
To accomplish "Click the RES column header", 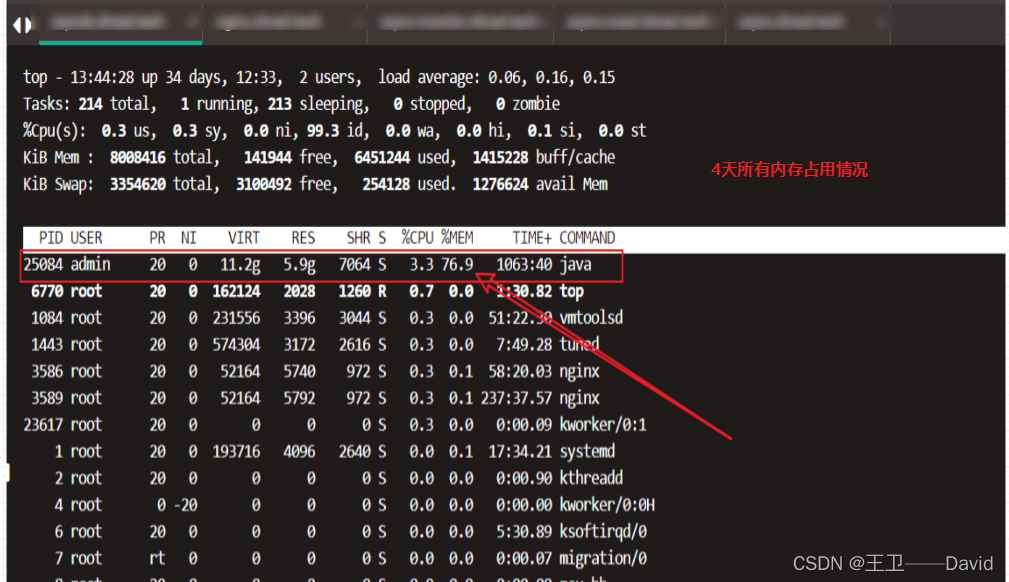I will [x=303, y=238].
